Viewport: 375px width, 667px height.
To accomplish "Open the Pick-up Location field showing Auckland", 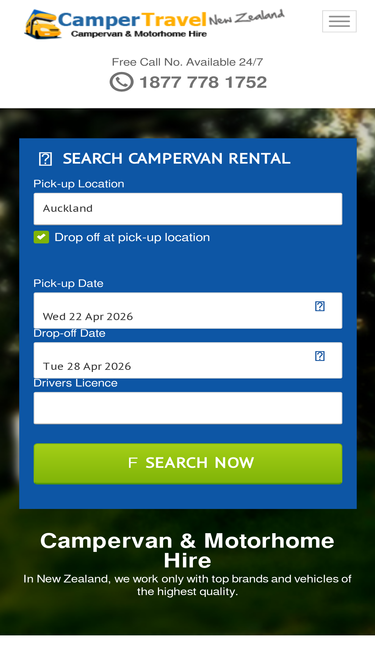I will click(188, 208).
